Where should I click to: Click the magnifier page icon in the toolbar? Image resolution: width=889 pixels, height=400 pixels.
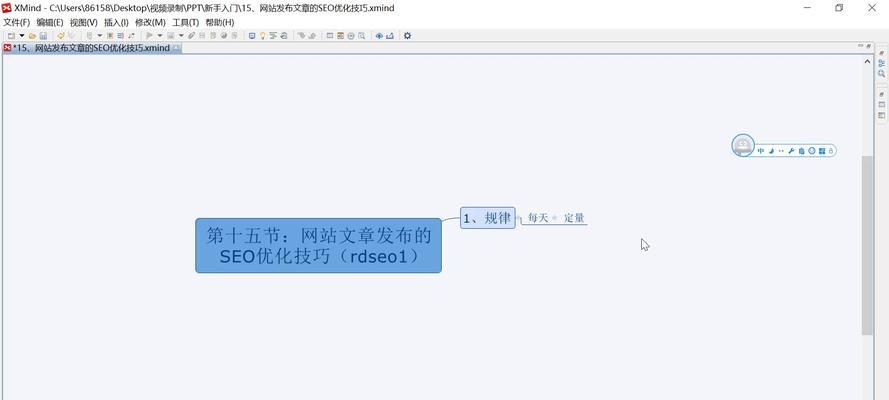coord(362,36)
